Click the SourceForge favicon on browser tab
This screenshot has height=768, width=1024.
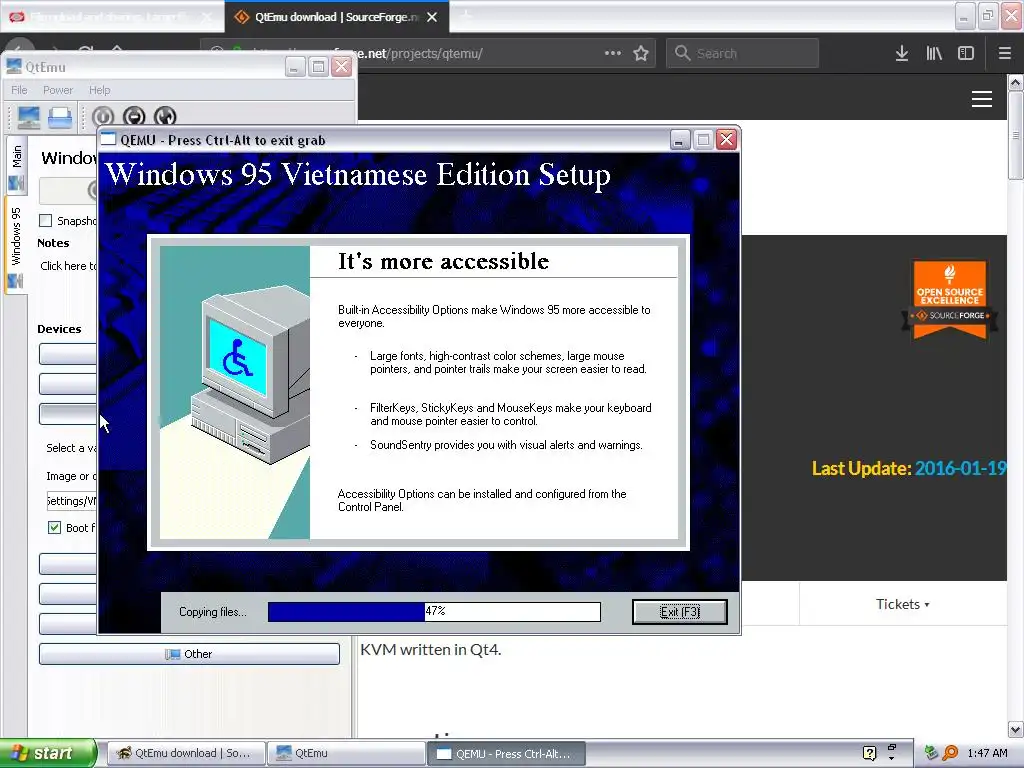242,17
